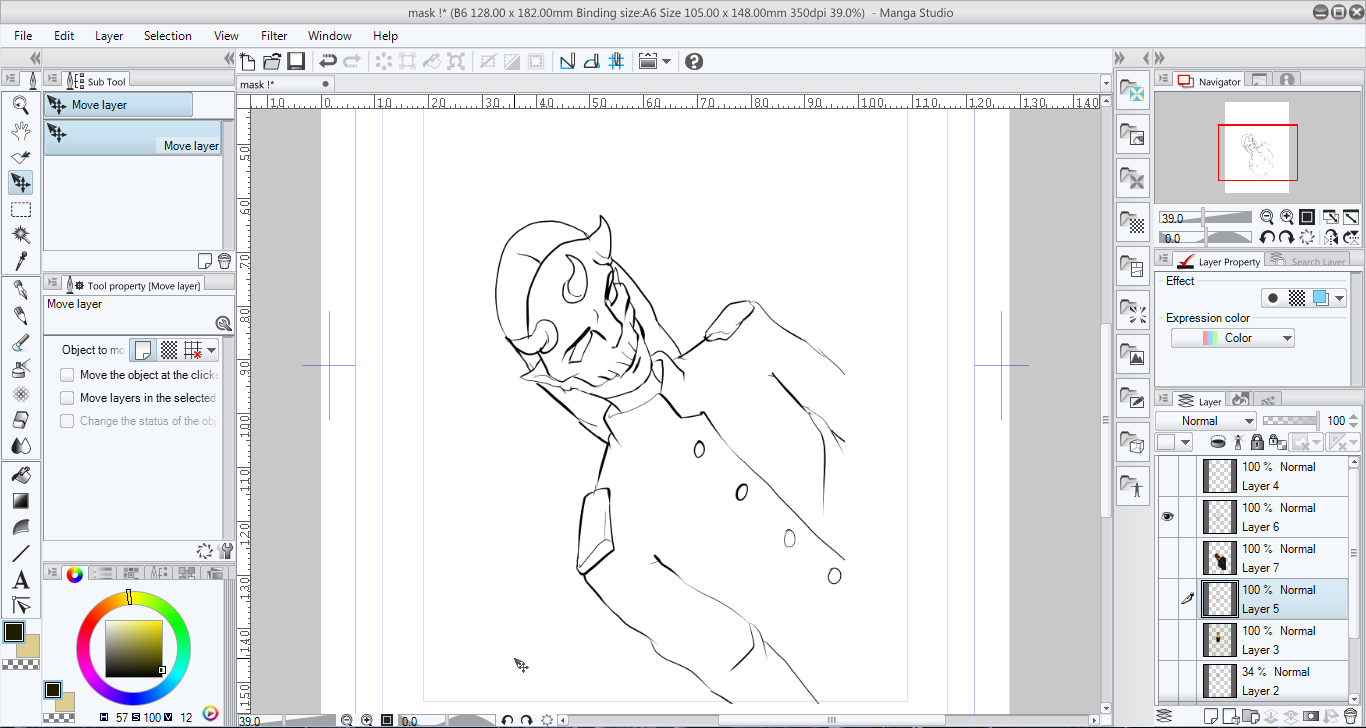Enable 'Move layers in the selected' checkbox
The image size is (1366, 728).
(67, 398)
